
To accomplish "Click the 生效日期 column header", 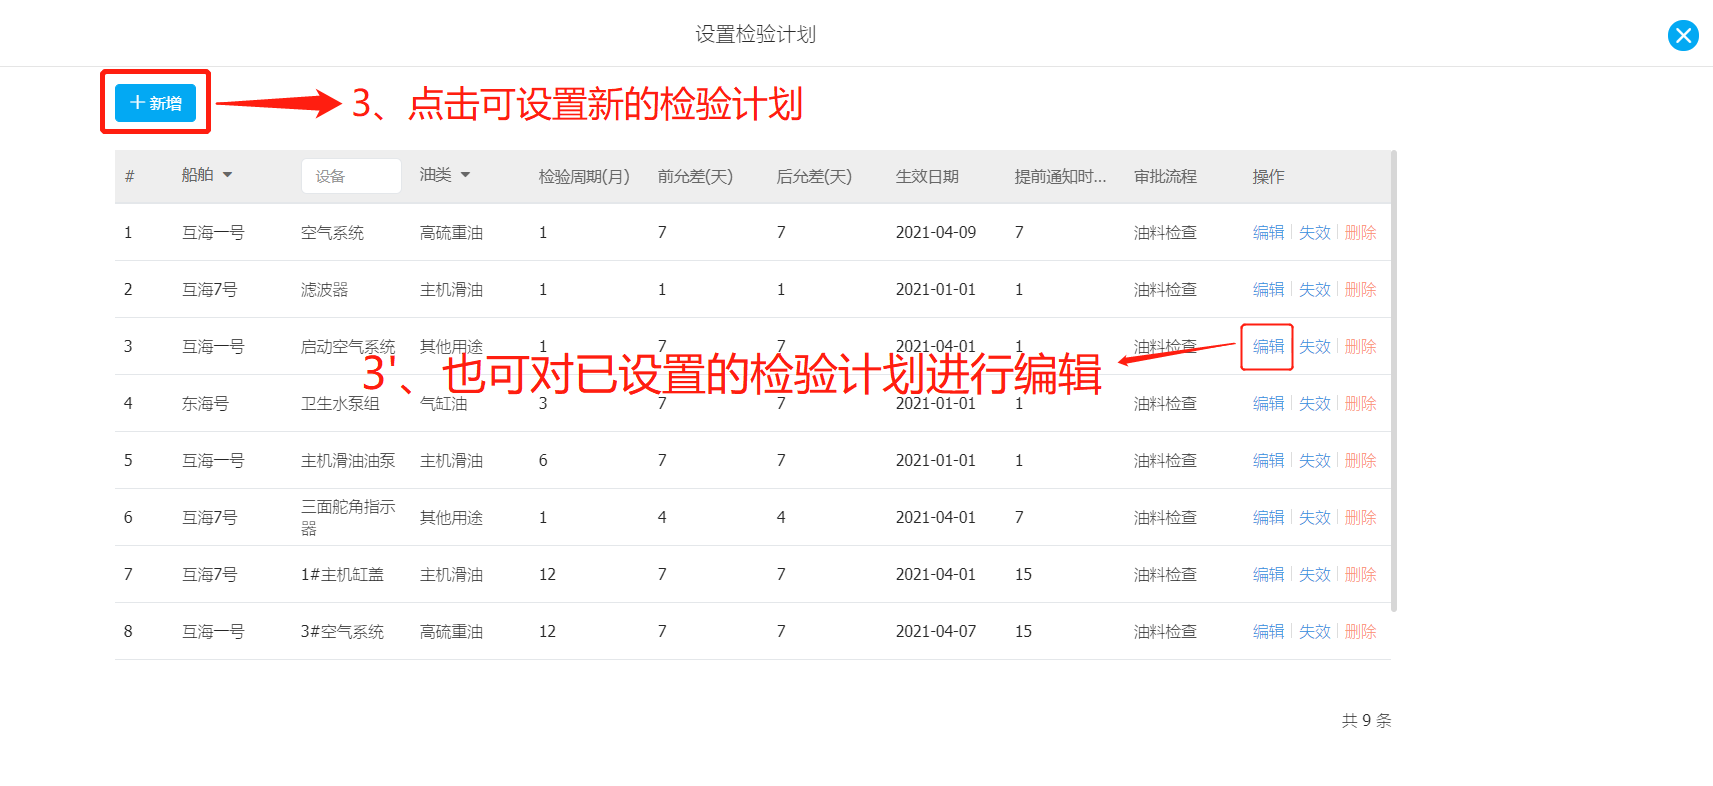I will 927,176.
